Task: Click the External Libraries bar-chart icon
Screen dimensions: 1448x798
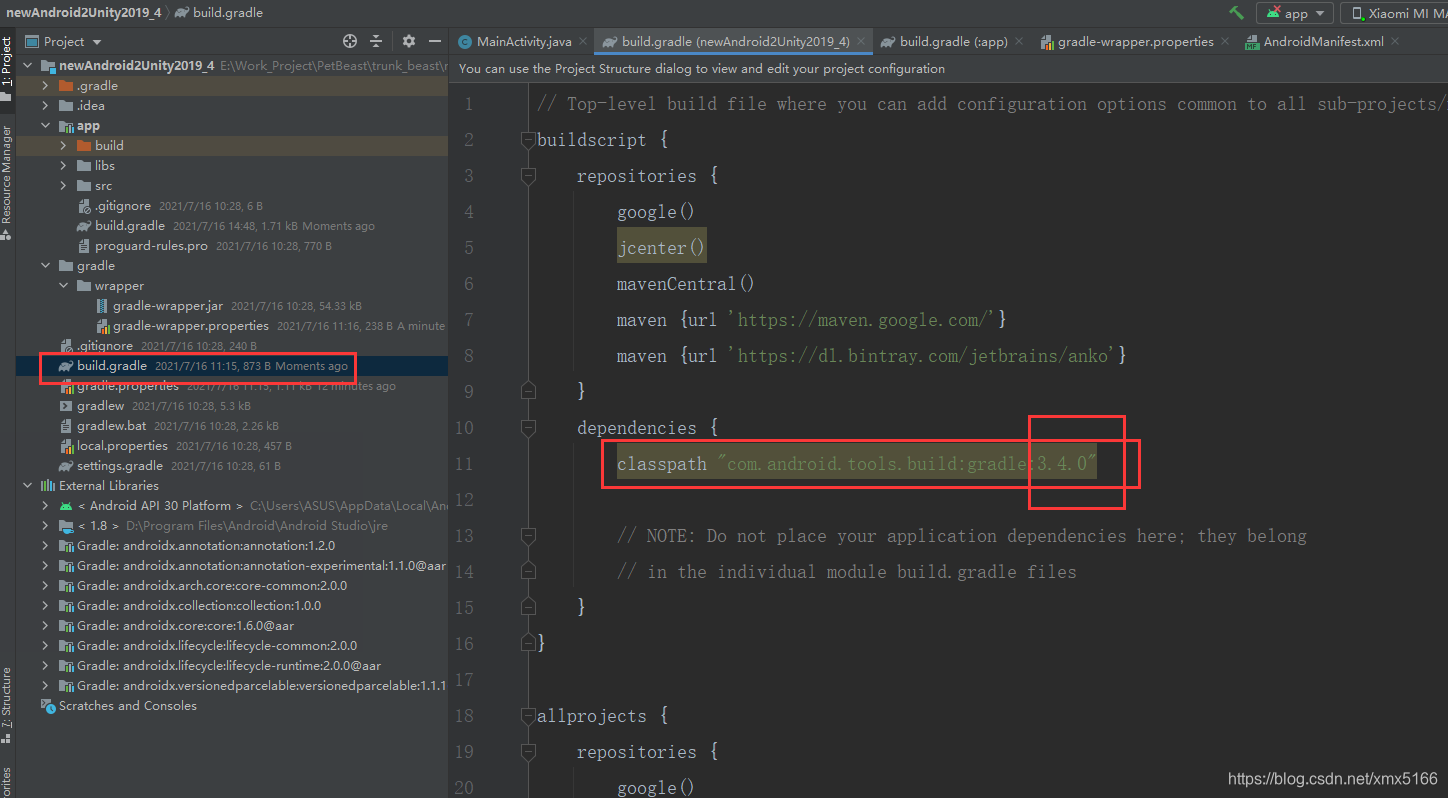Action: click(48, 486)
